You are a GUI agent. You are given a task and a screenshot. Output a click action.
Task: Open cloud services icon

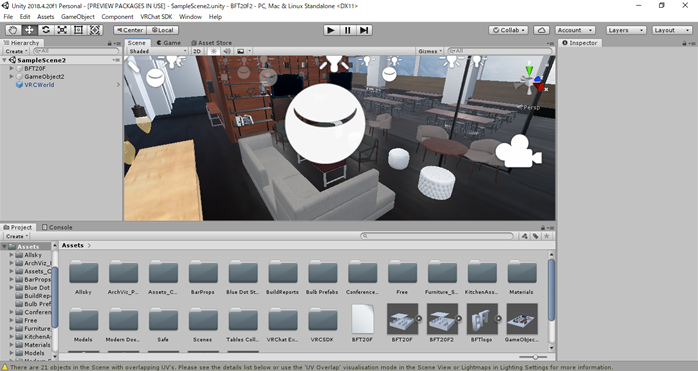point(541,30)
